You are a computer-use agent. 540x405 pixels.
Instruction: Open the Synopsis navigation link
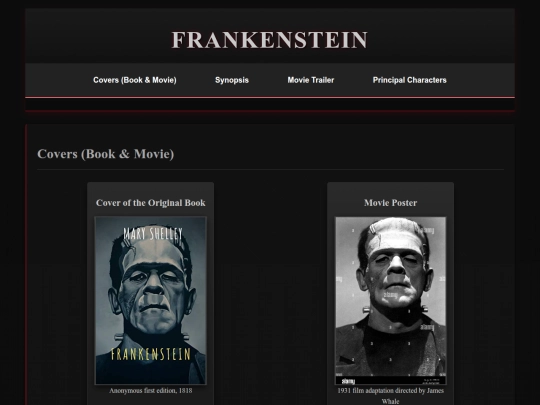(232, 80)
